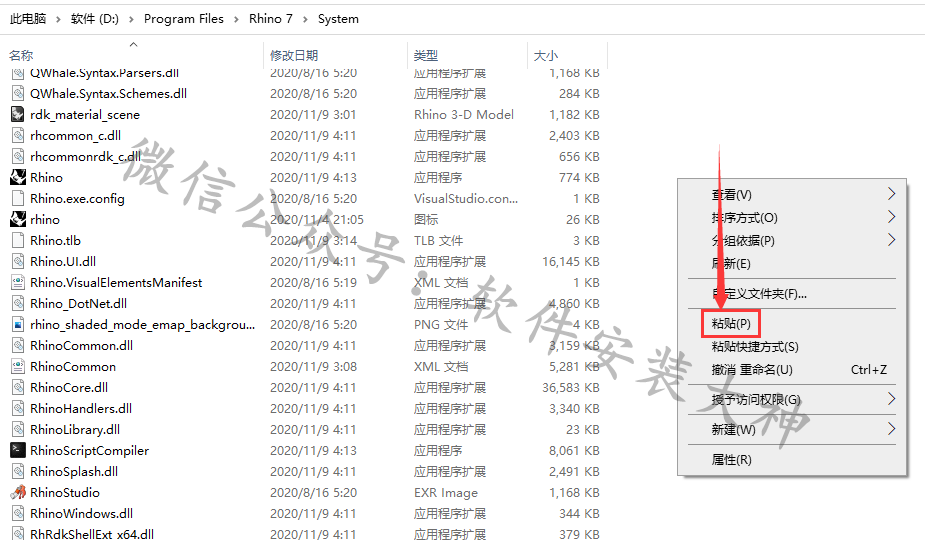Viewport: 925px width, 540px height.
Task: Click the rhino icon file's icon
Action: 18,219
